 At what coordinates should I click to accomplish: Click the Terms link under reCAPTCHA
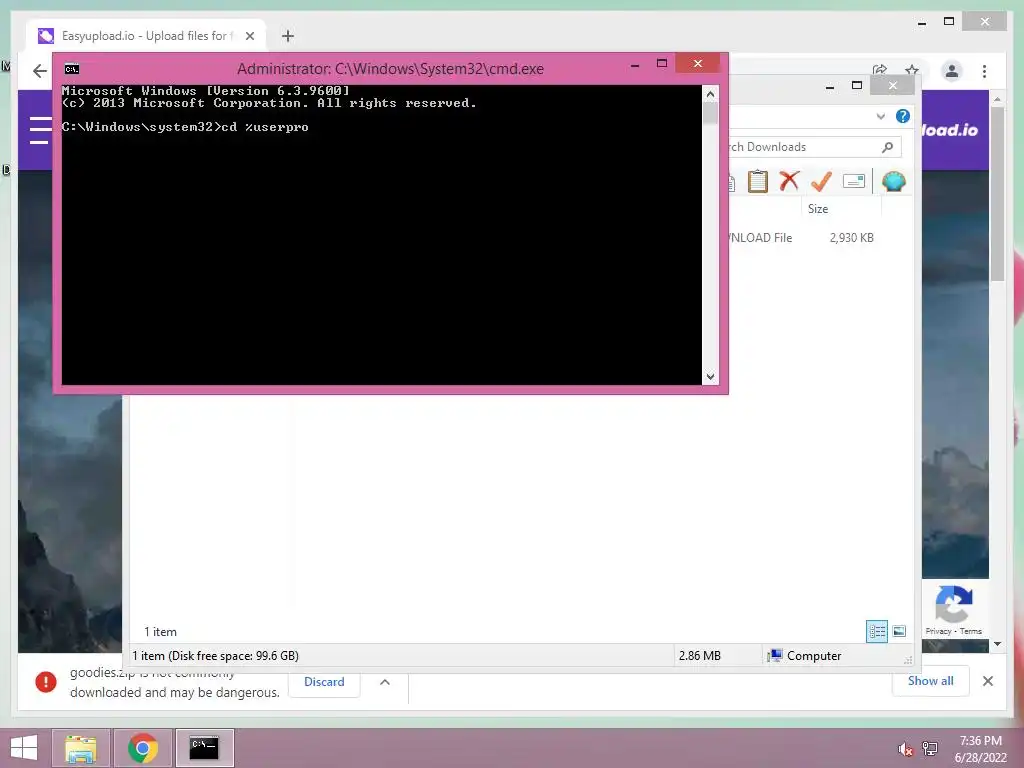(970, 632)
